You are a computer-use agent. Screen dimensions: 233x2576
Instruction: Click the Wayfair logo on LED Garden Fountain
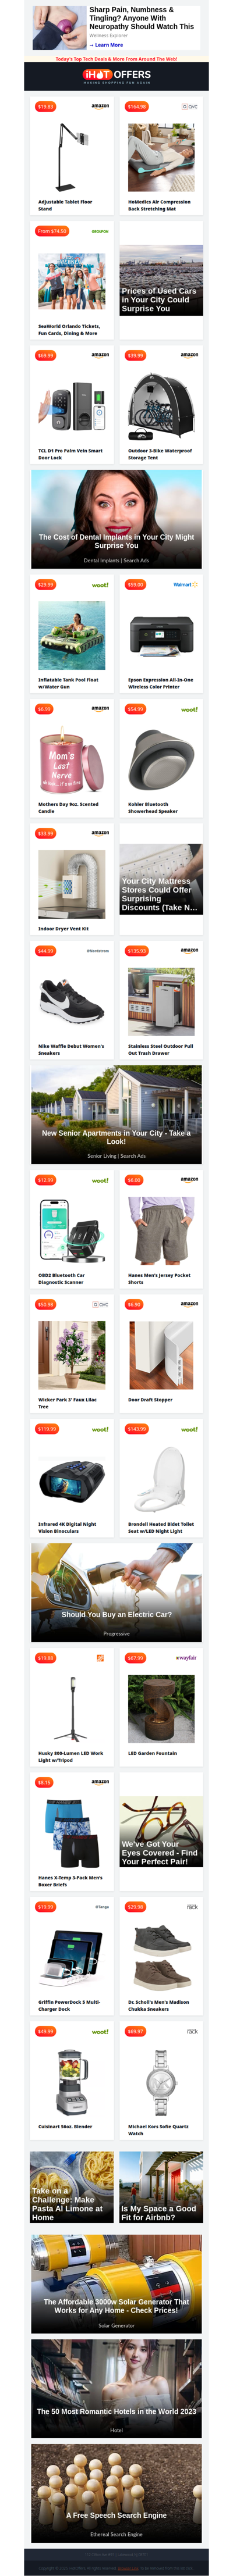(x=187, y=1657)
